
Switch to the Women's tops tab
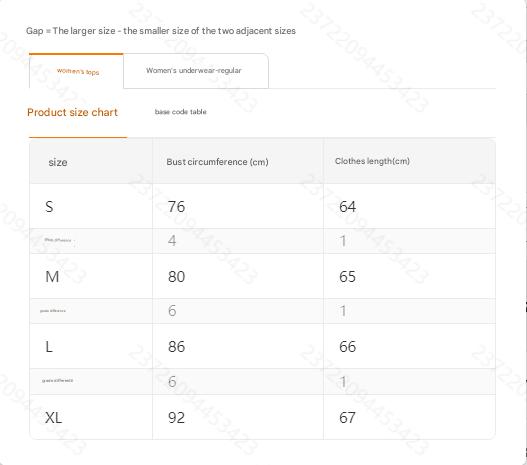(x=77, y=71)
